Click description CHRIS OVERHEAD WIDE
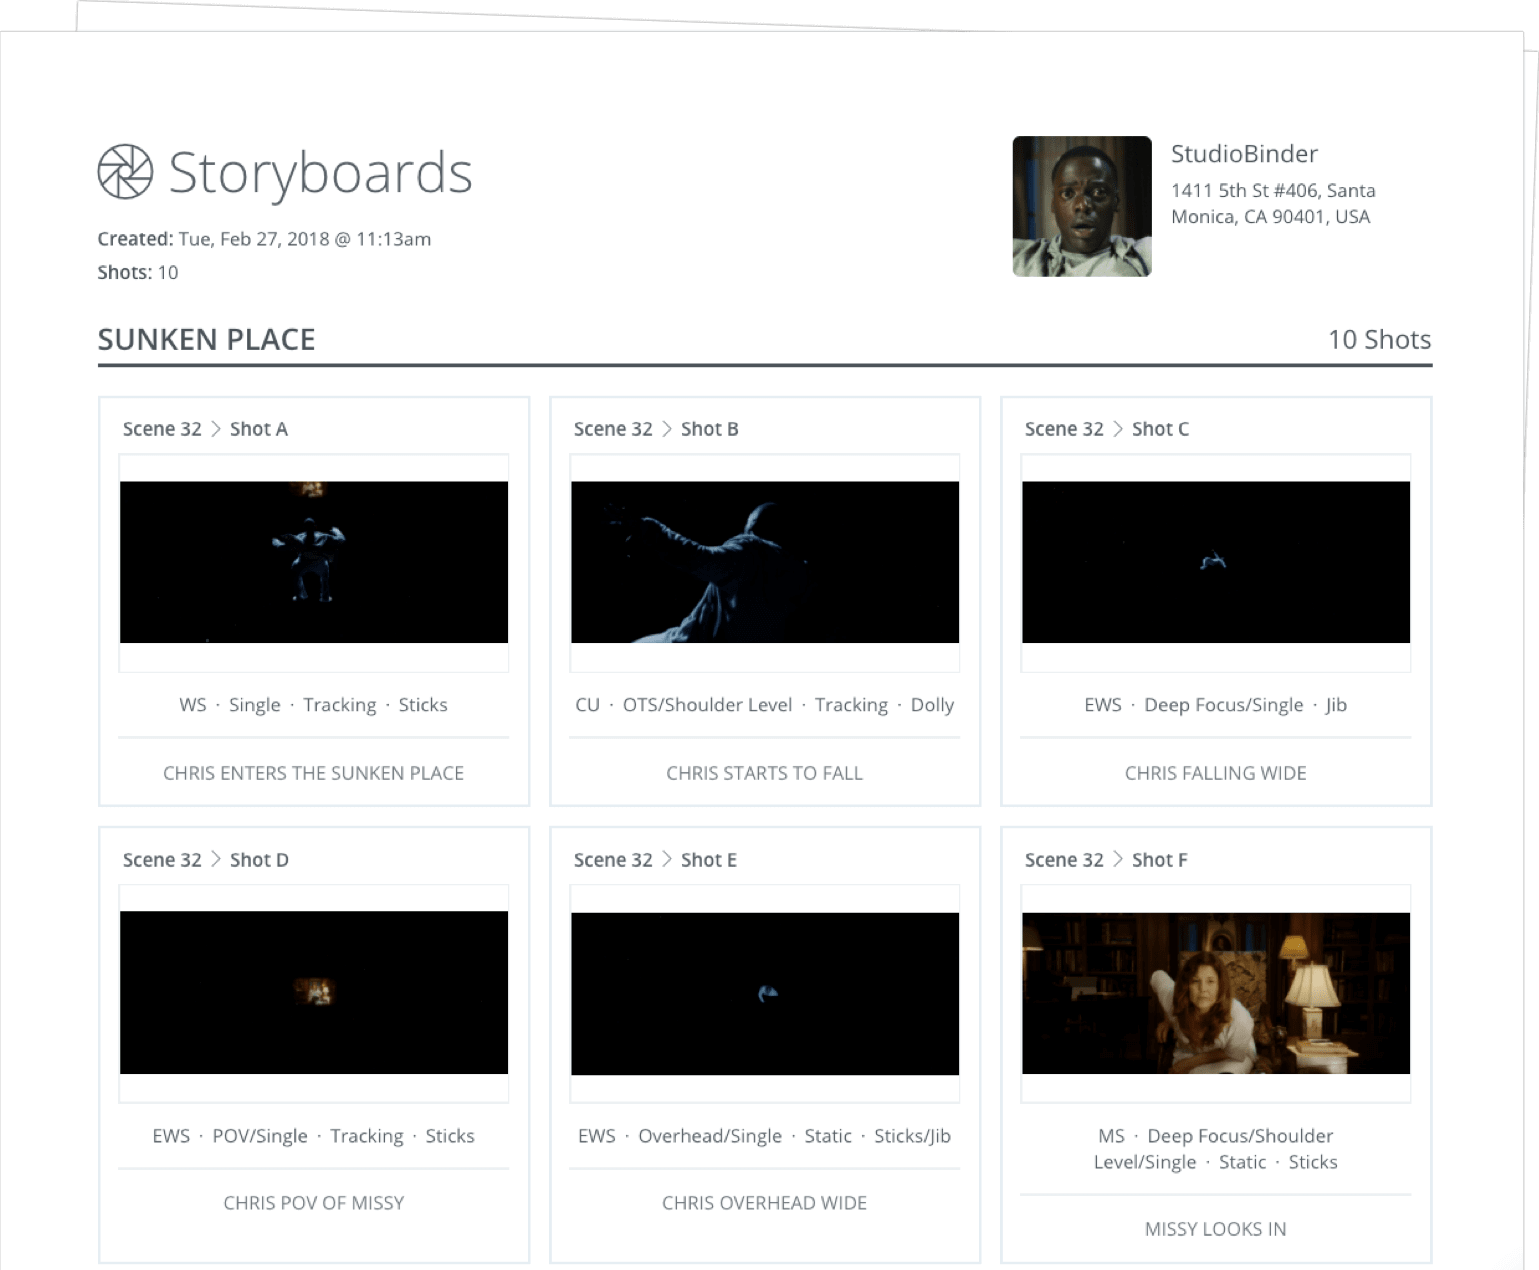 point(765,1203)
